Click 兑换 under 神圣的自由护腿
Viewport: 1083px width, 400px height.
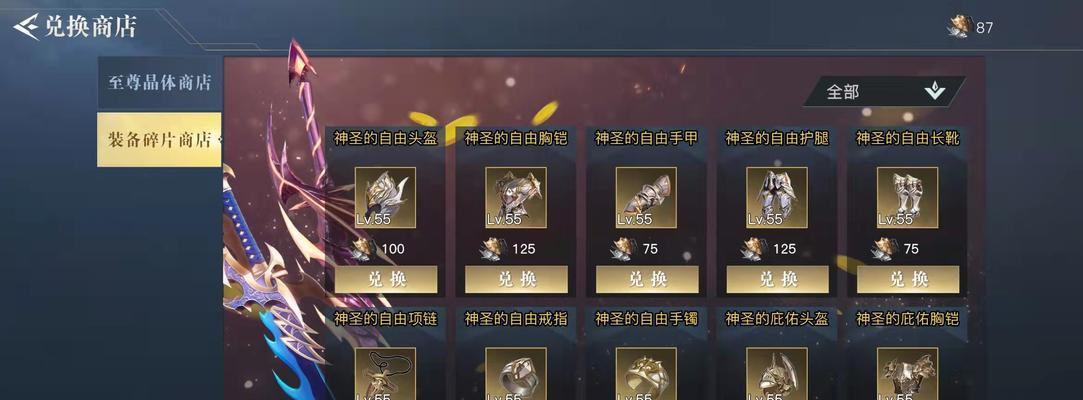pyautogui.click(x=778, y=279)
